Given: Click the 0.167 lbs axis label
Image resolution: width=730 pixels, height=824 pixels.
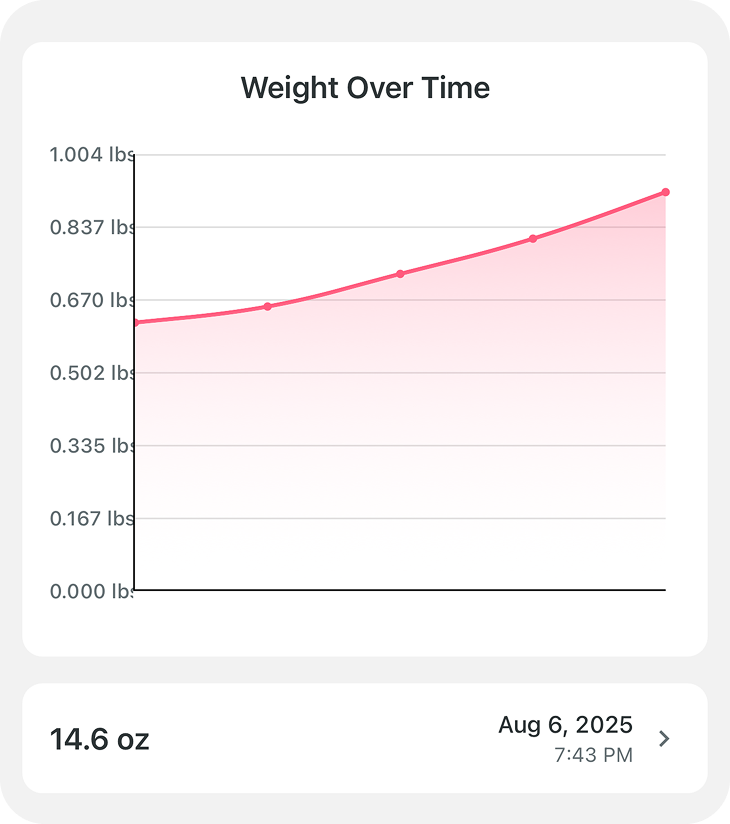Looking at the screenshot, I should 91,518.
